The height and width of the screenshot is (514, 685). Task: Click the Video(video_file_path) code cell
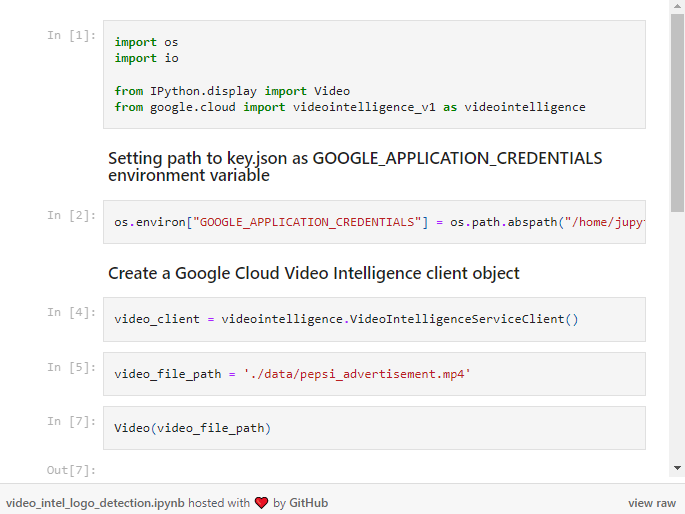tap(374, 428)
